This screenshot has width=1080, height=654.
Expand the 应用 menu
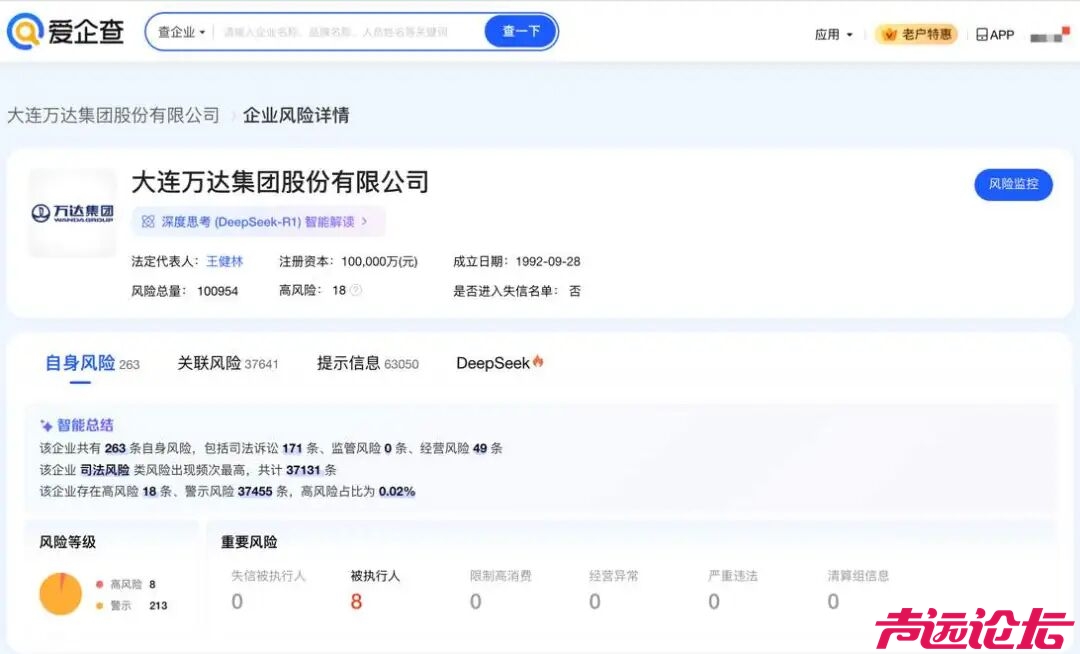coord(833,34)
